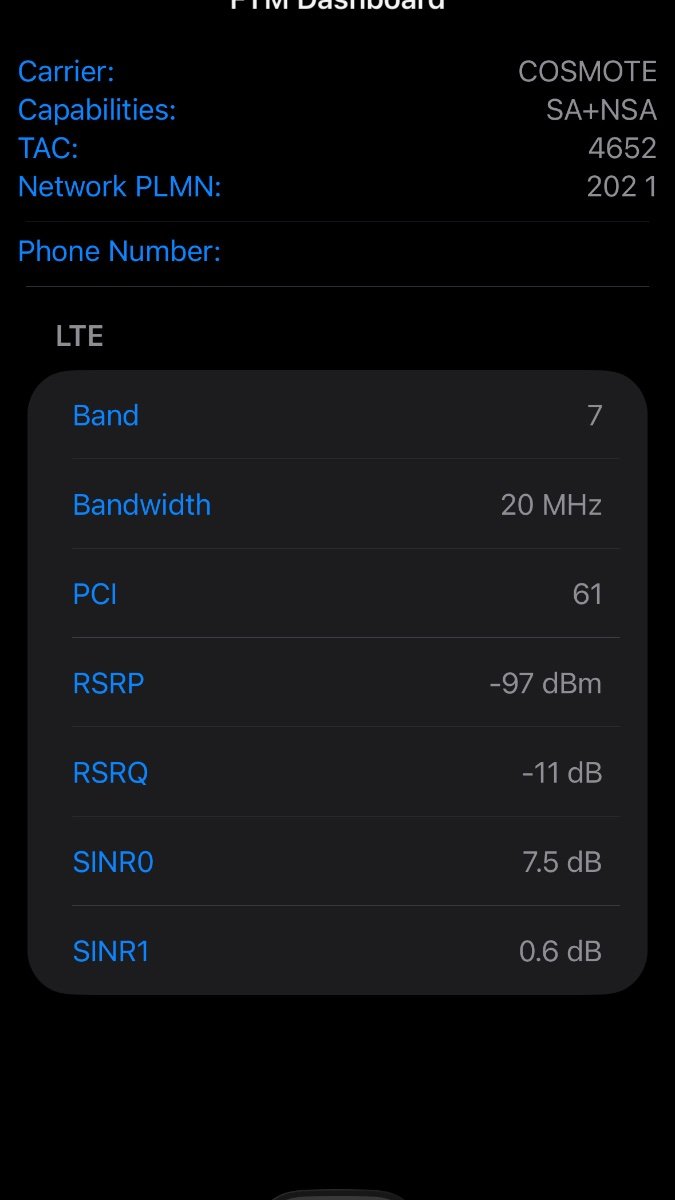Screen dimensions: 675x1200
Task: Tap the Capabilities label
Action: (x=97, y=110)
